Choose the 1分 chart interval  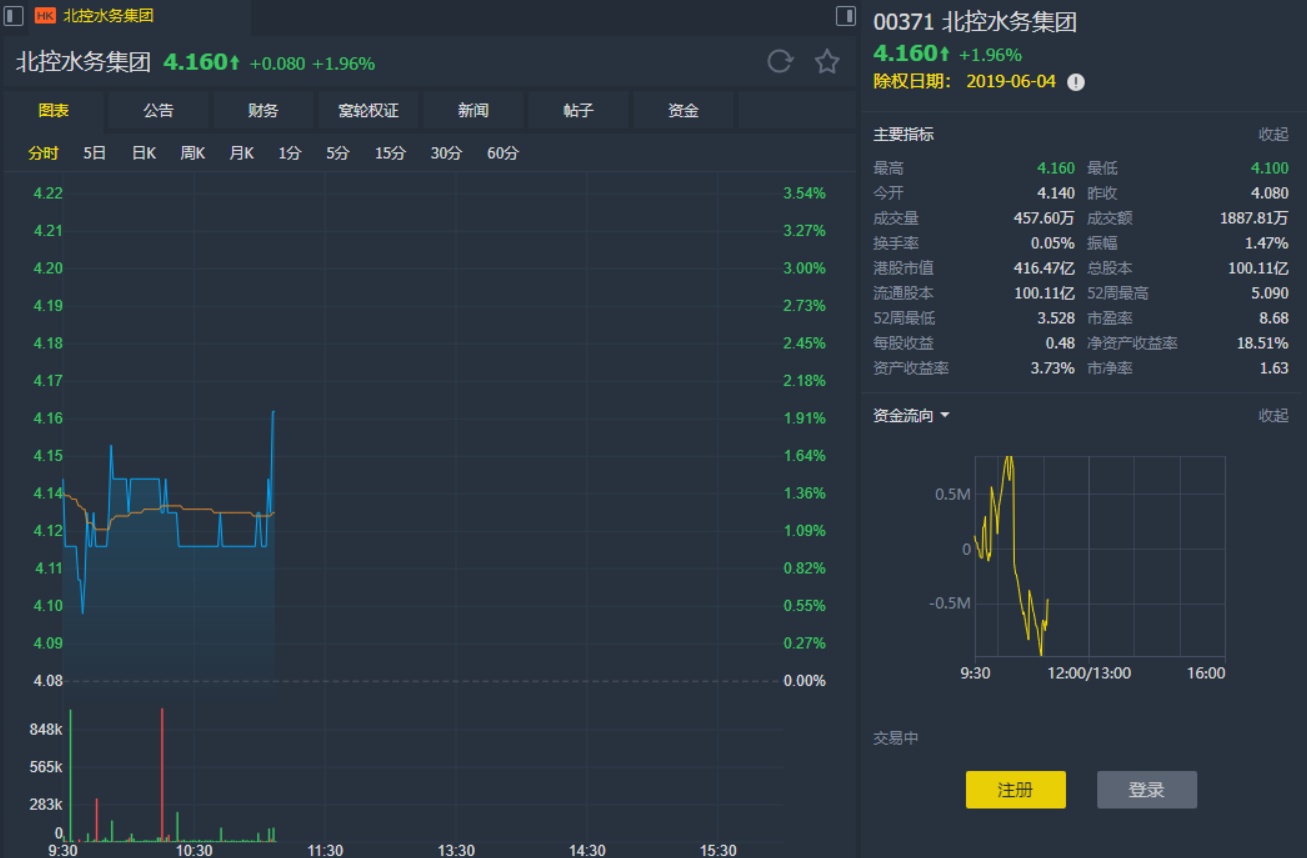pyautogui.click(x=289, y=153)
